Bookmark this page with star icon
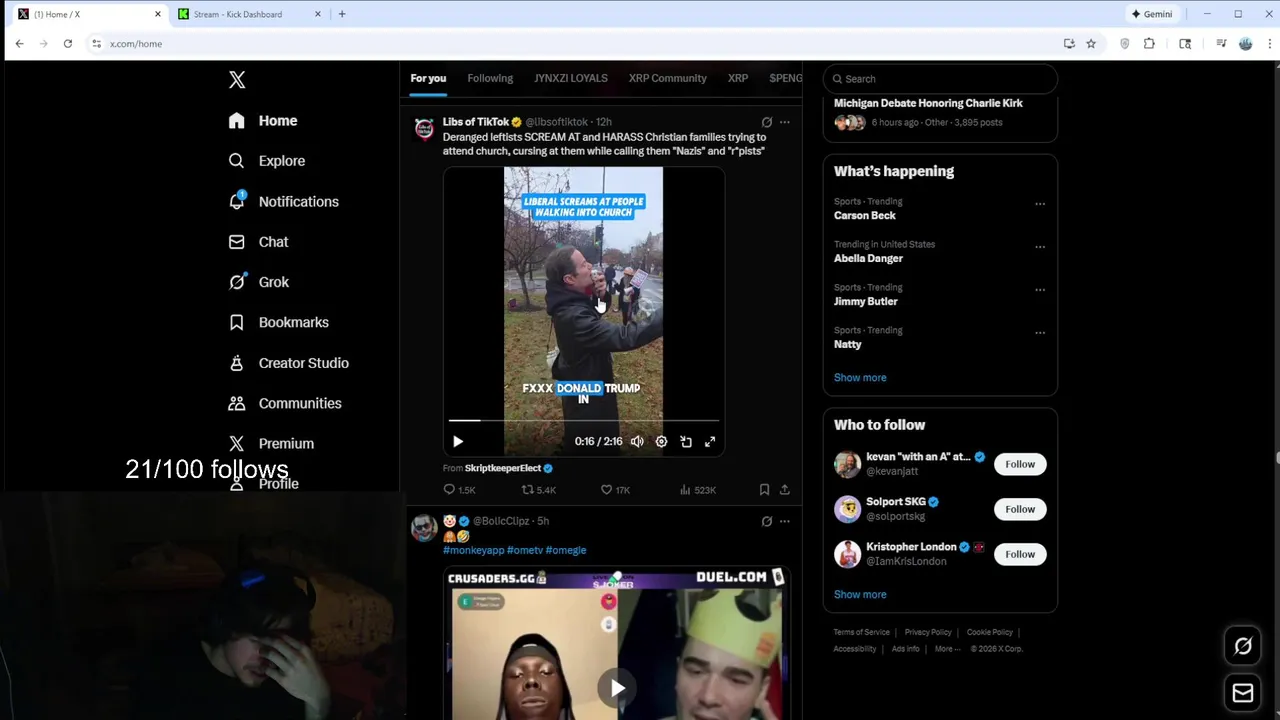 1091,44
